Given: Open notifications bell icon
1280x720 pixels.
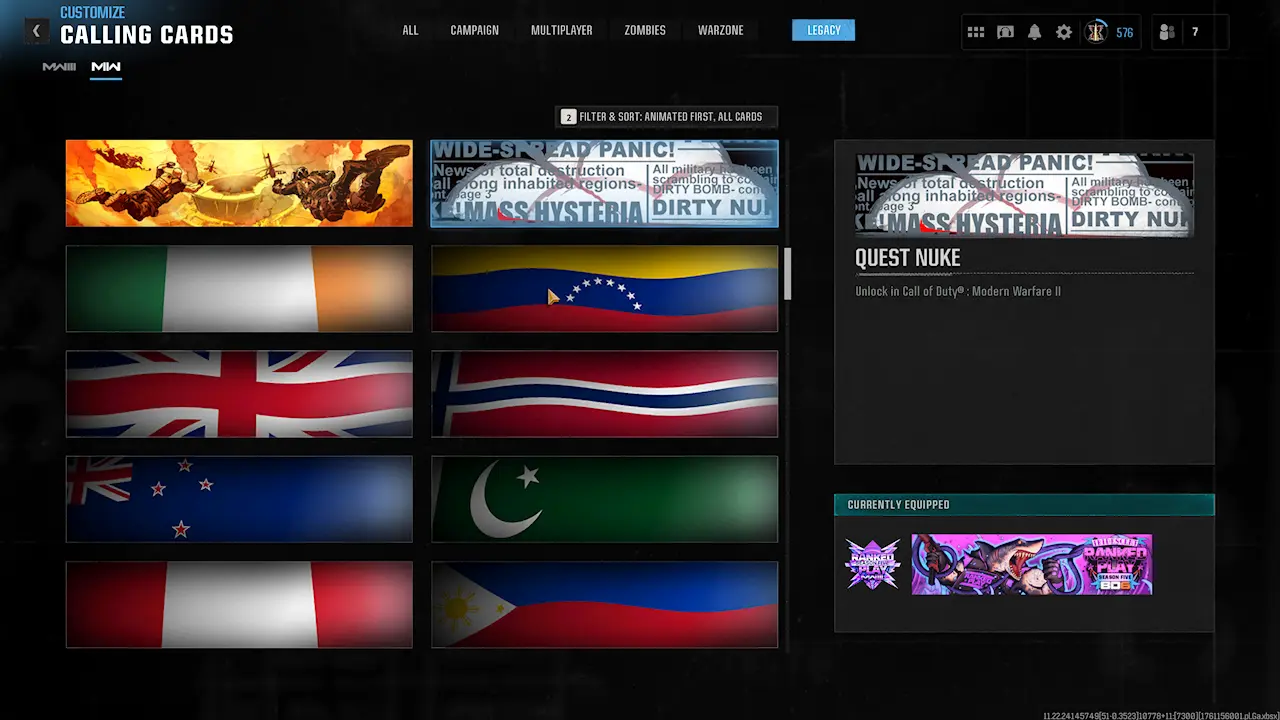Looking at the screenshot, I should click(1034, 32).
